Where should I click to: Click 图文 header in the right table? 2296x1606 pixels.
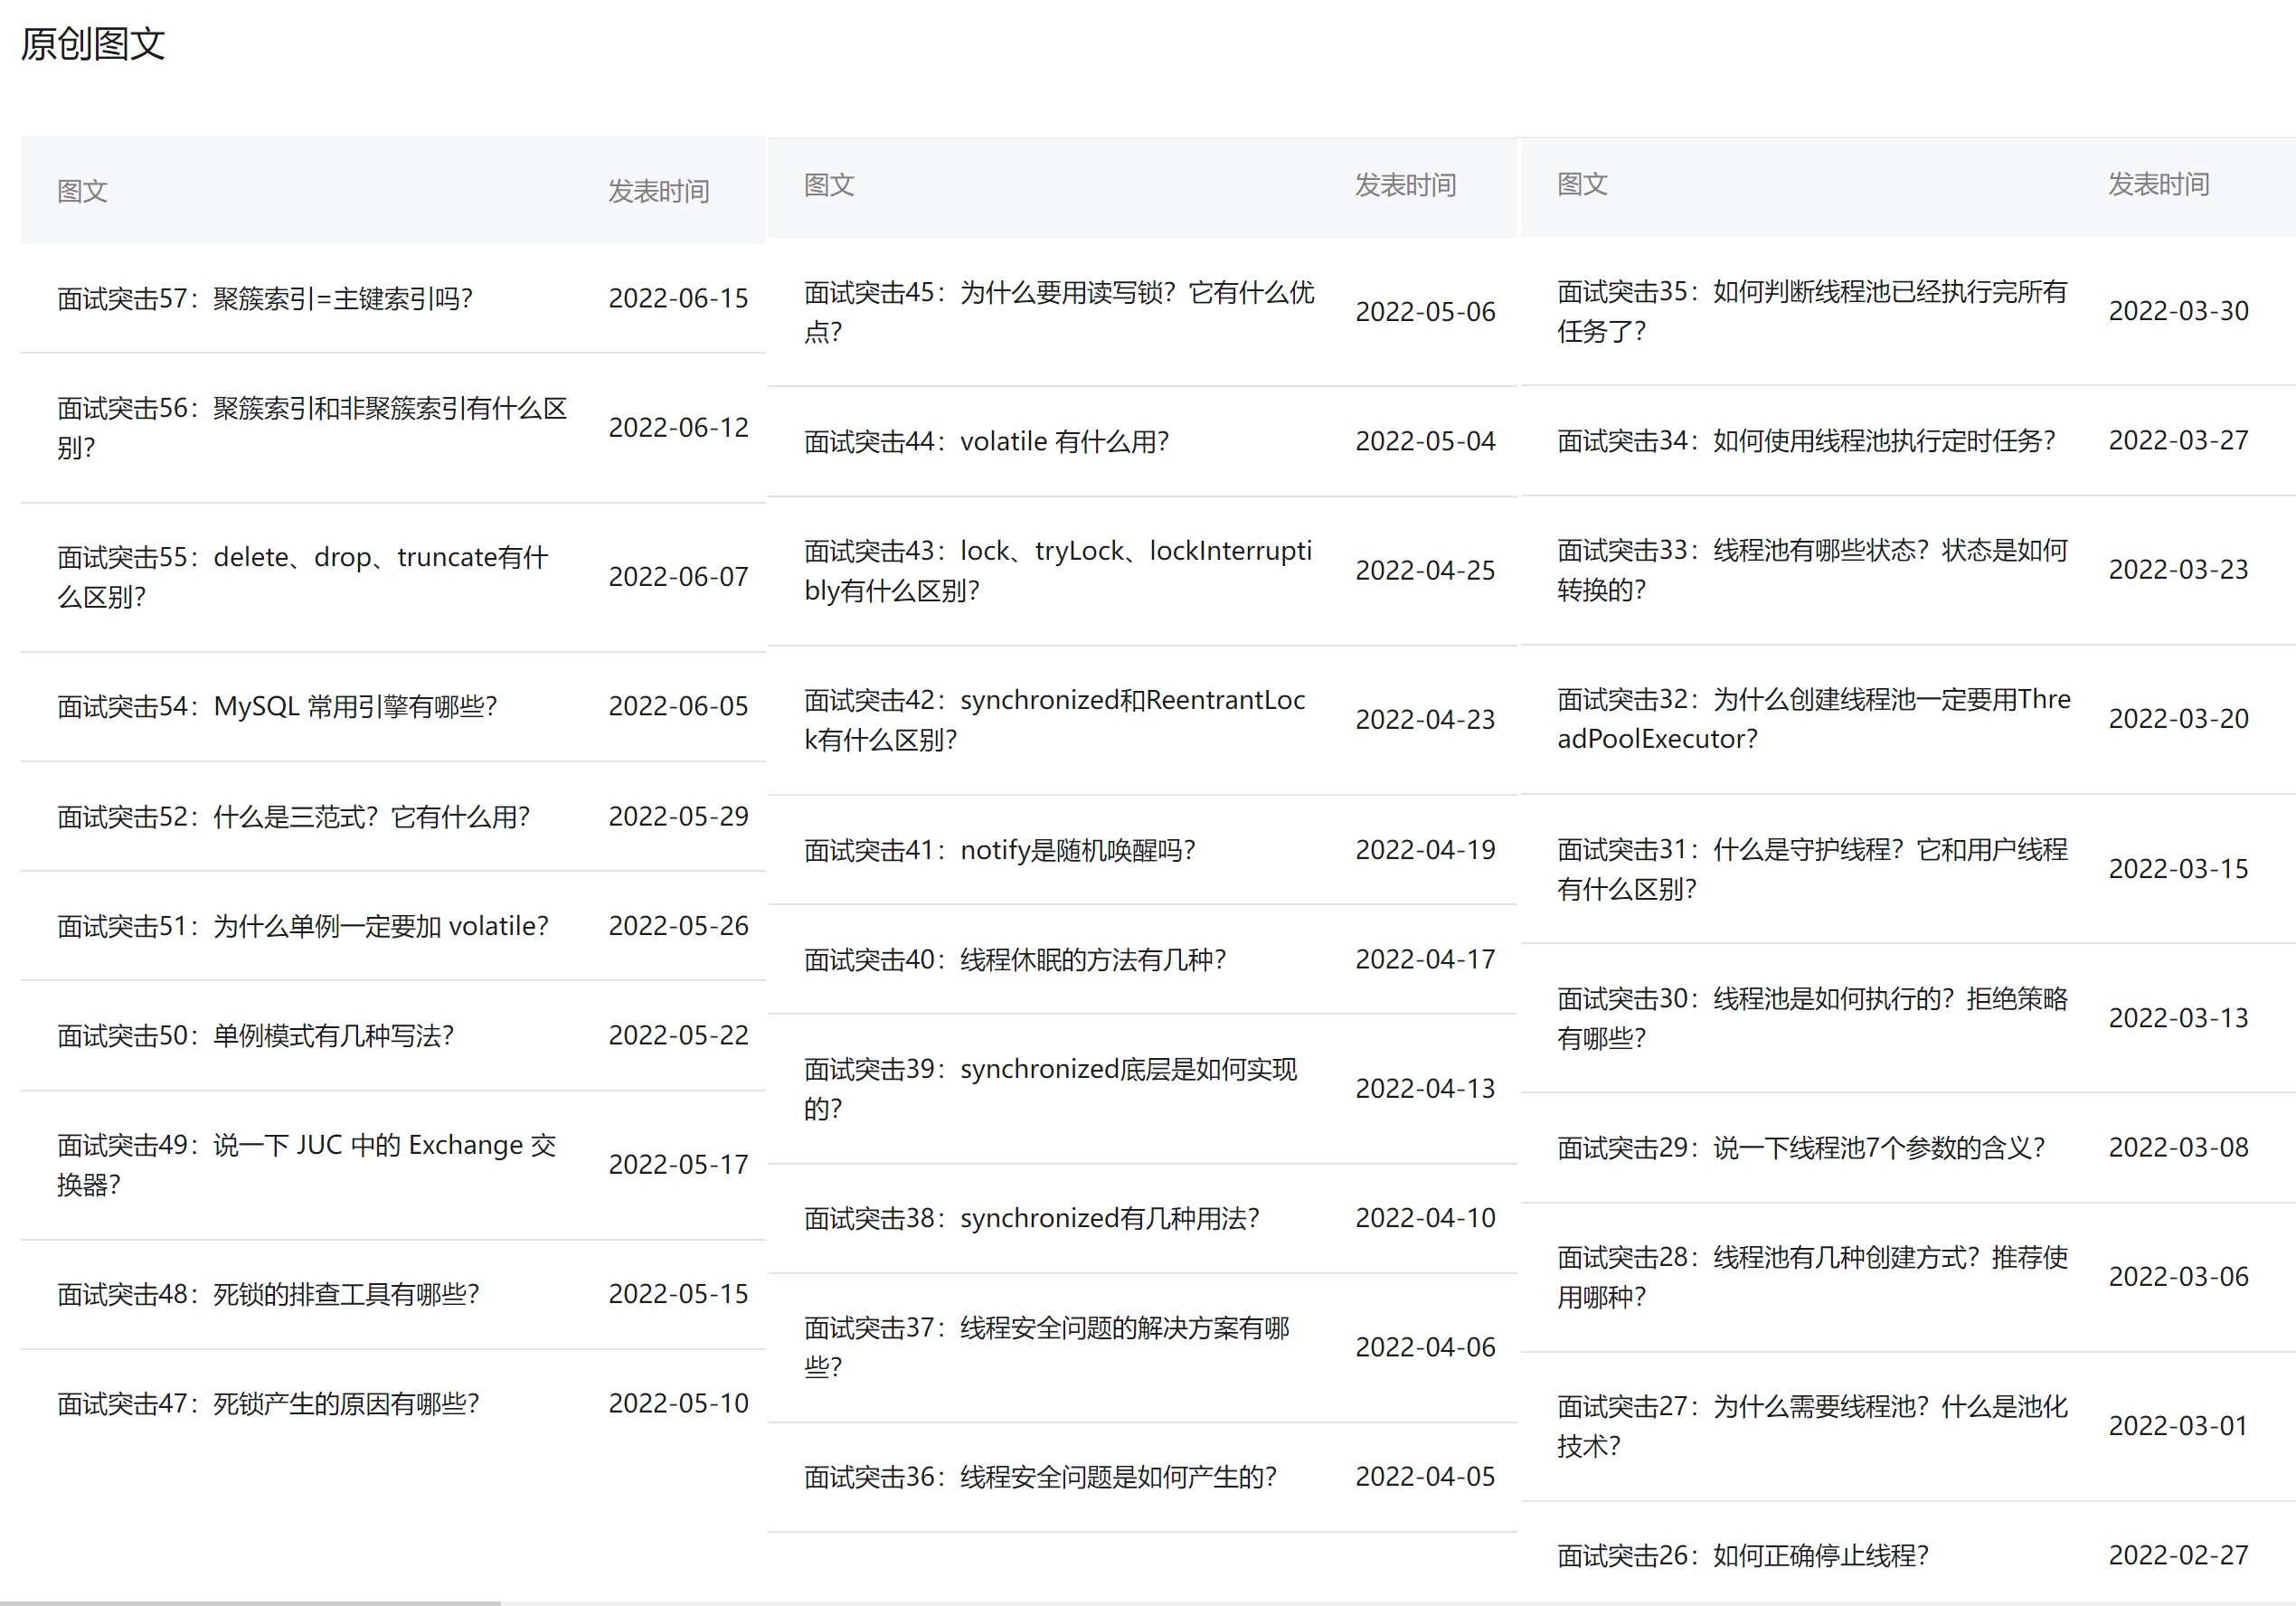[1582, 184]
